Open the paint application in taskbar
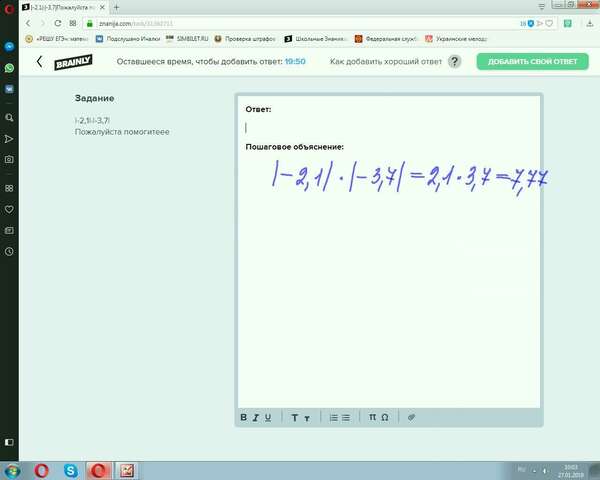Viewport: 600px width, 480px height. tap(127, 470)
